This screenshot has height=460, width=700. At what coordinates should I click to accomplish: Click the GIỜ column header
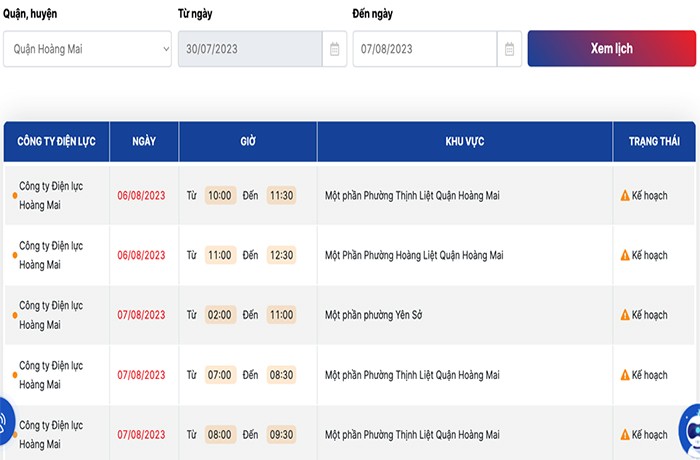[248, 142]
